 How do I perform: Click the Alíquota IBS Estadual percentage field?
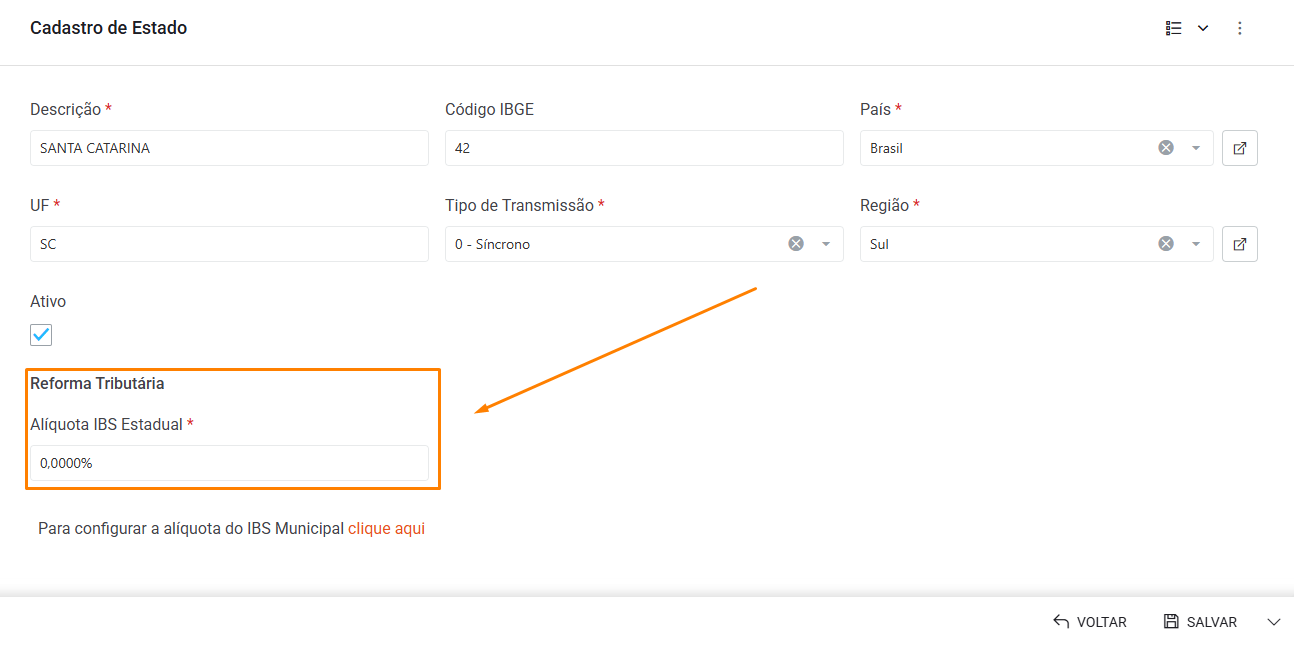pos(229,463)
